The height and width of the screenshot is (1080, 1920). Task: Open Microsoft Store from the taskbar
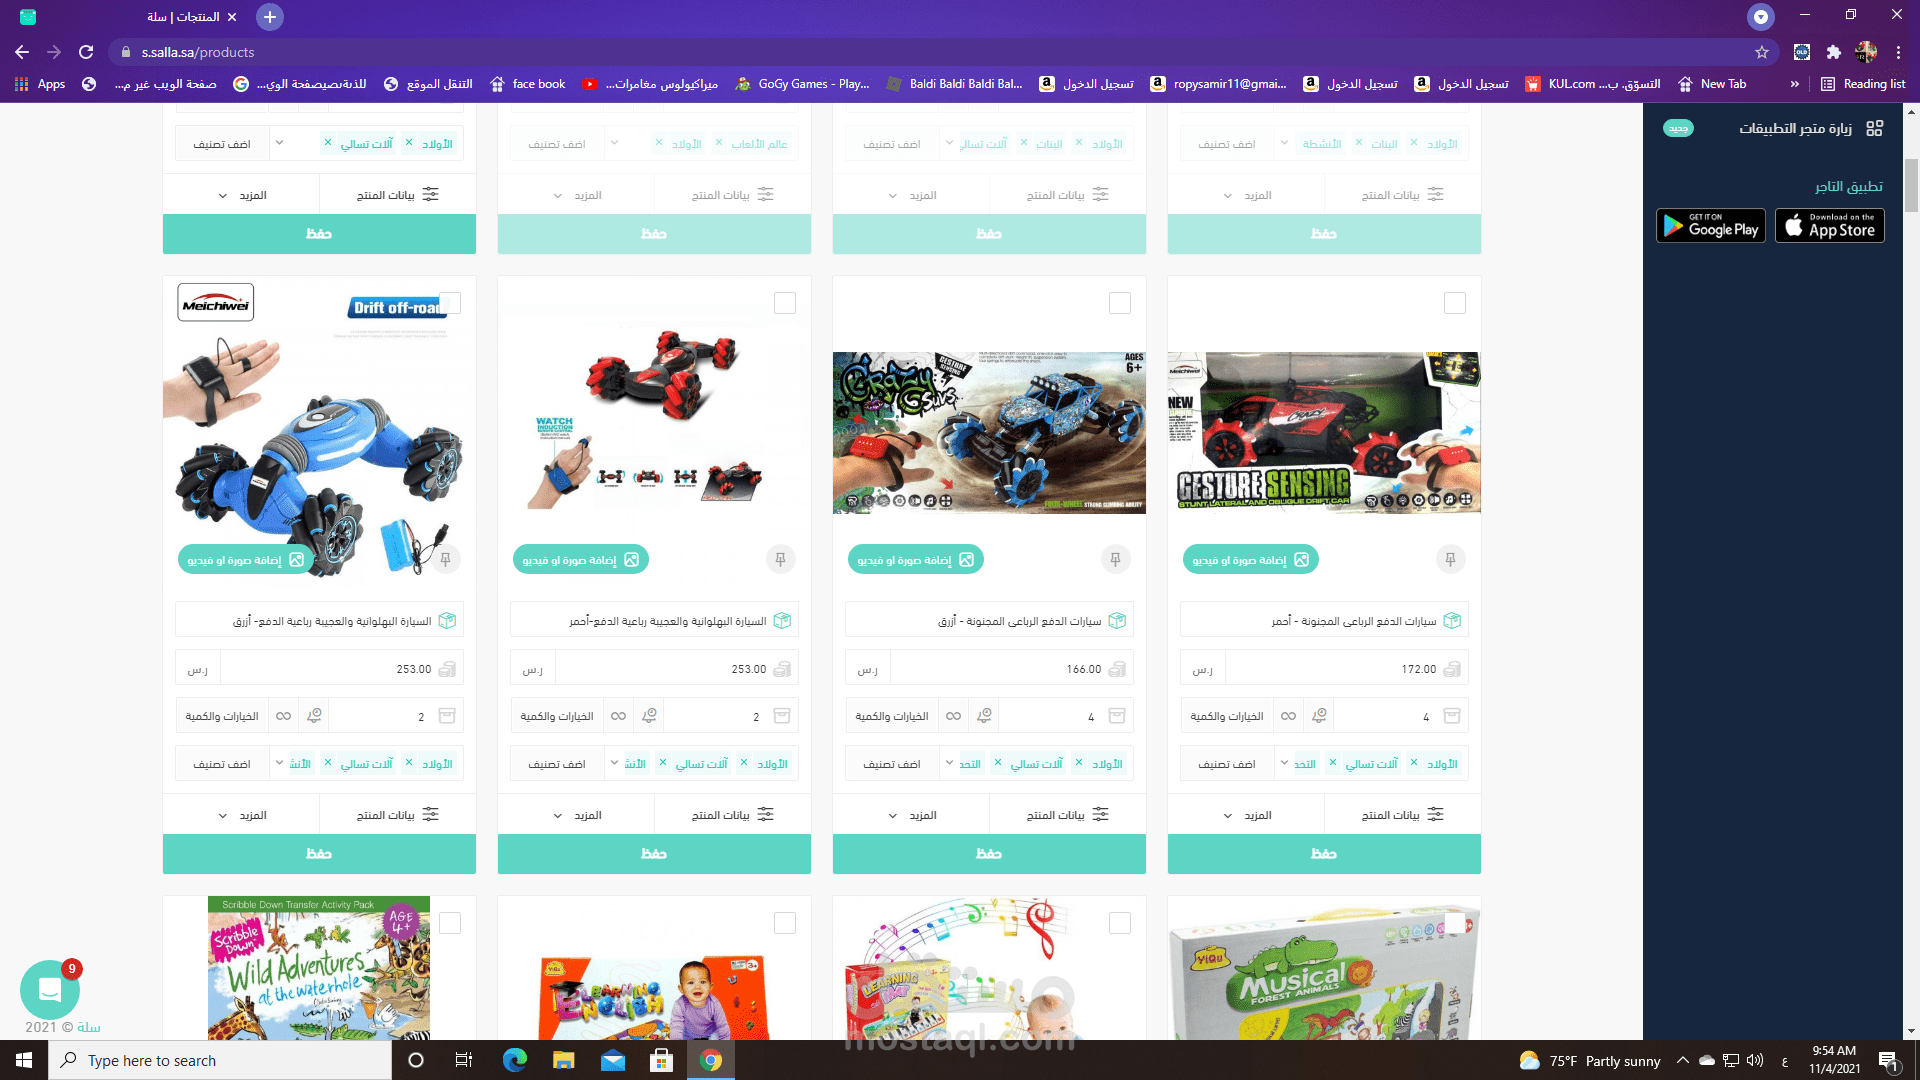pyautogui.click(x=661, y=1060)
